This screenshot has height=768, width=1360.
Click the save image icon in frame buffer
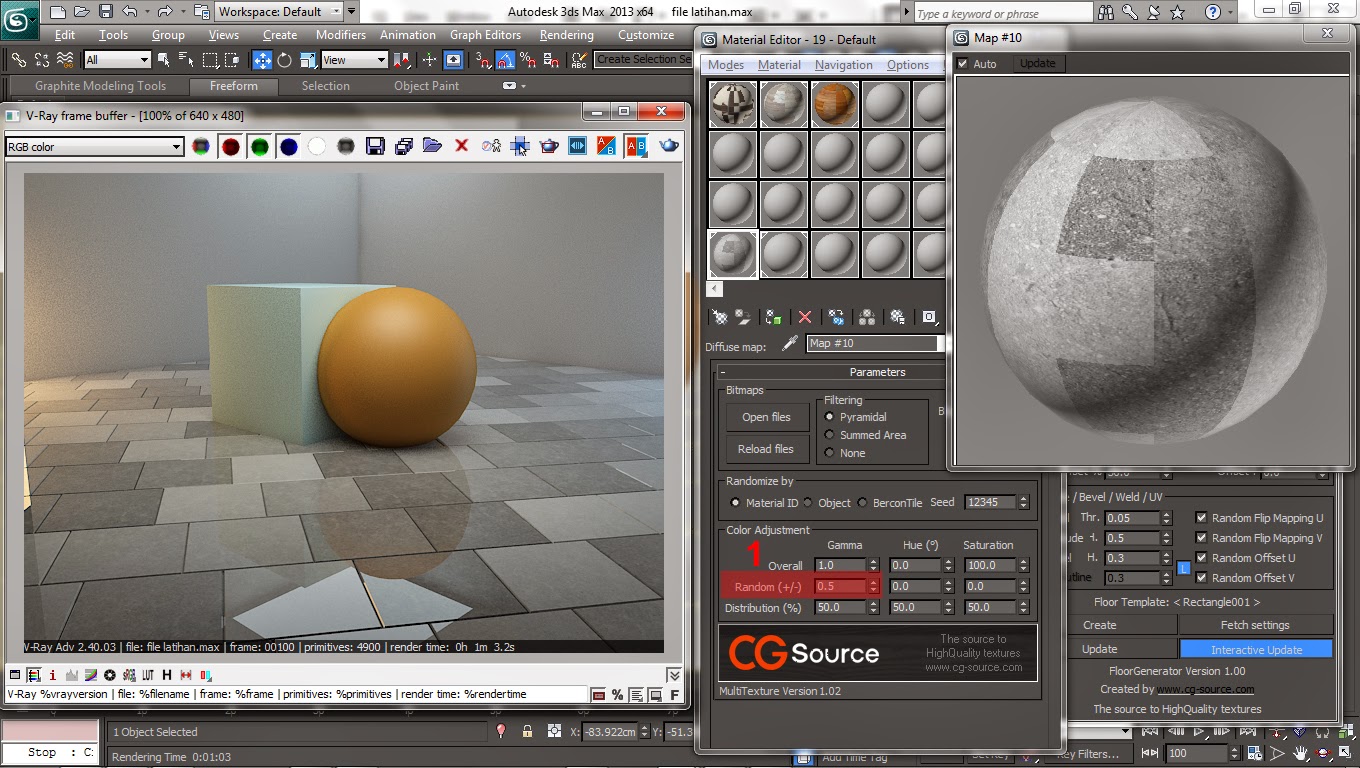375,147
